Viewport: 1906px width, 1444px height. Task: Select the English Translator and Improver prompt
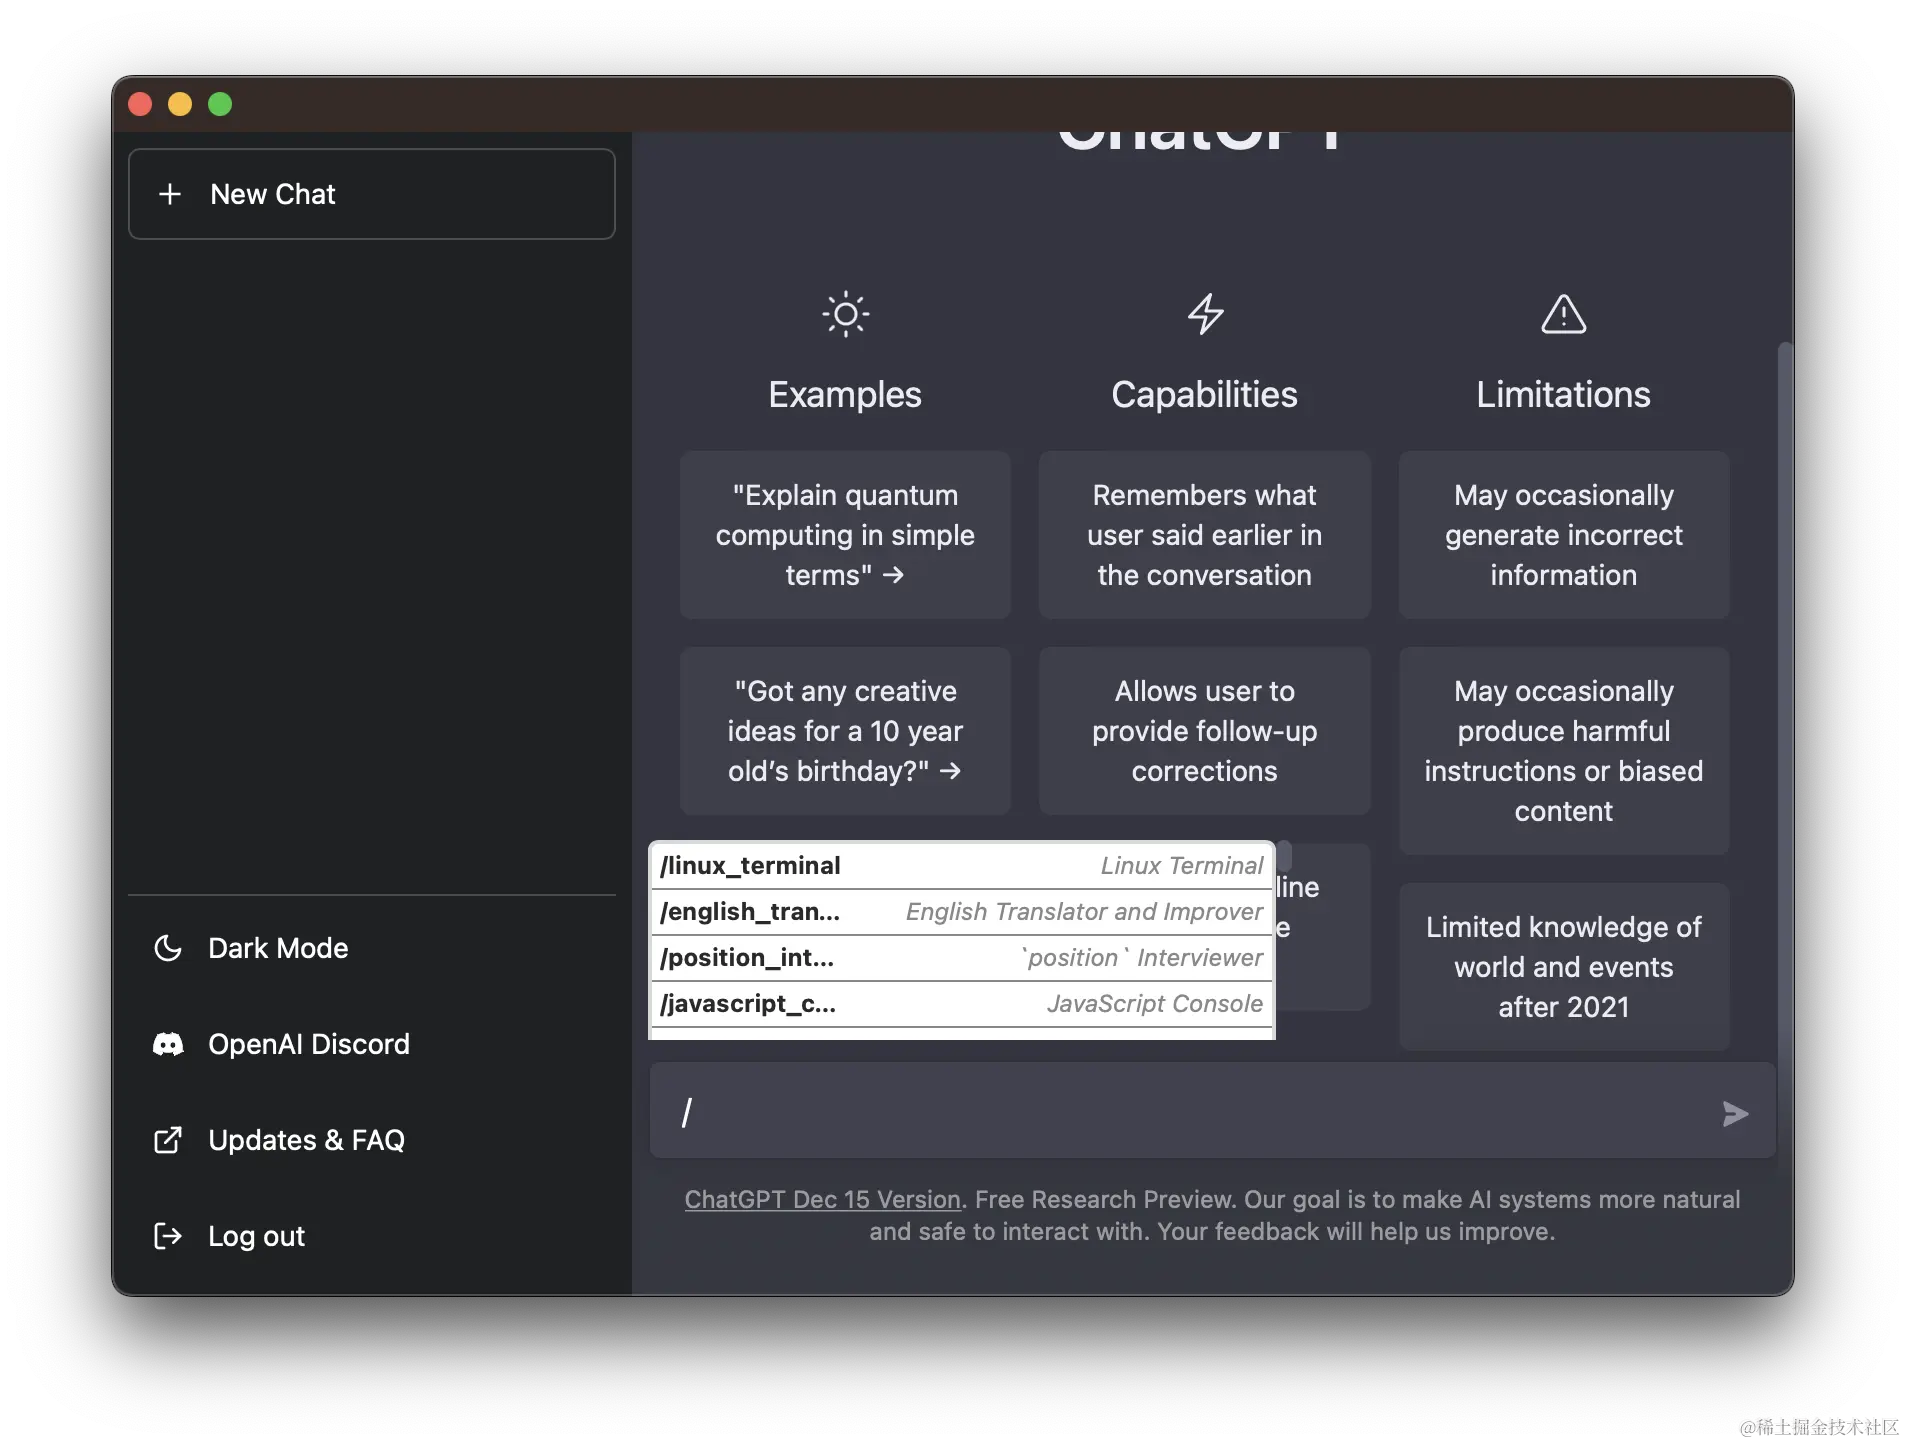pyautogui.click(x=961, y=912)
